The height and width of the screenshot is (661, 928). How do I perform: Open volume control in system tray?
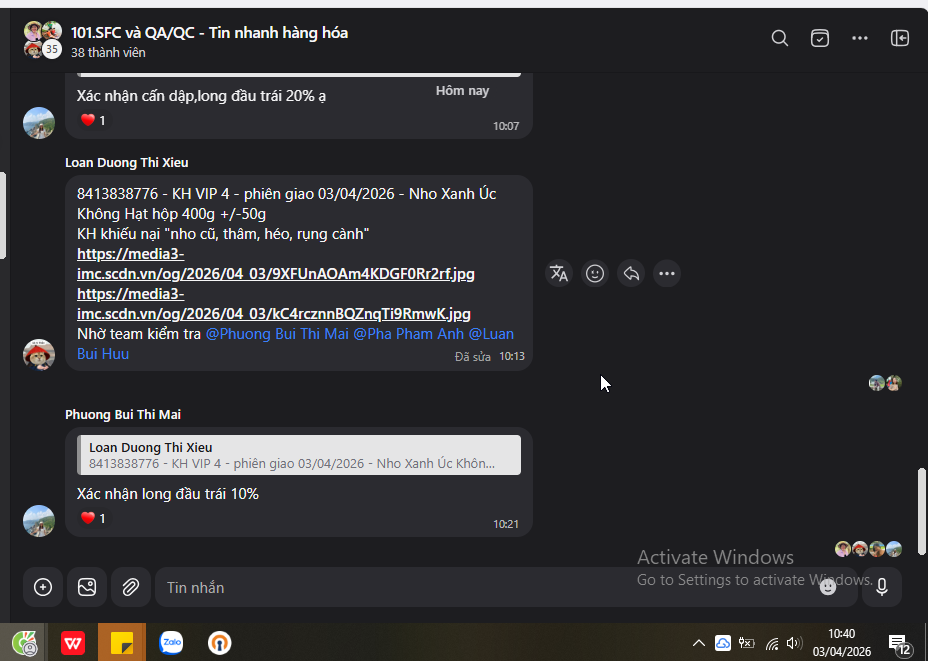[794, 643]
